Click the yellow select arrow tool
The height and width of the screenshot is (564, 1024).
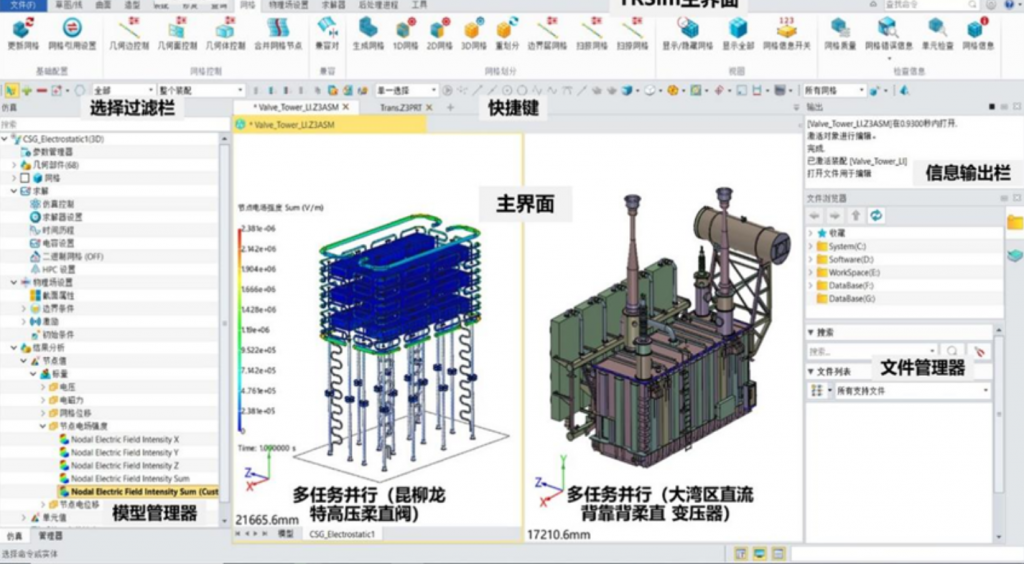[x=11, y=90]
